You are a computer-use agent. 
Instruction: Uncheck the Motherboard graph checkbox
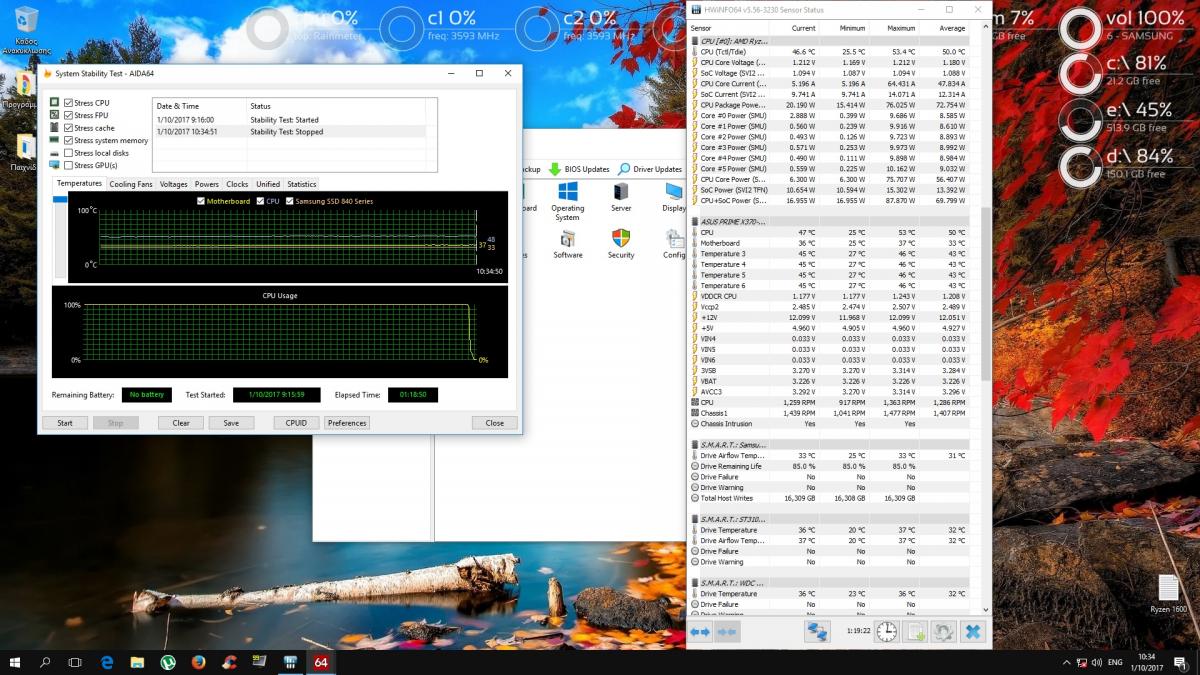click(x=201, y=201)
